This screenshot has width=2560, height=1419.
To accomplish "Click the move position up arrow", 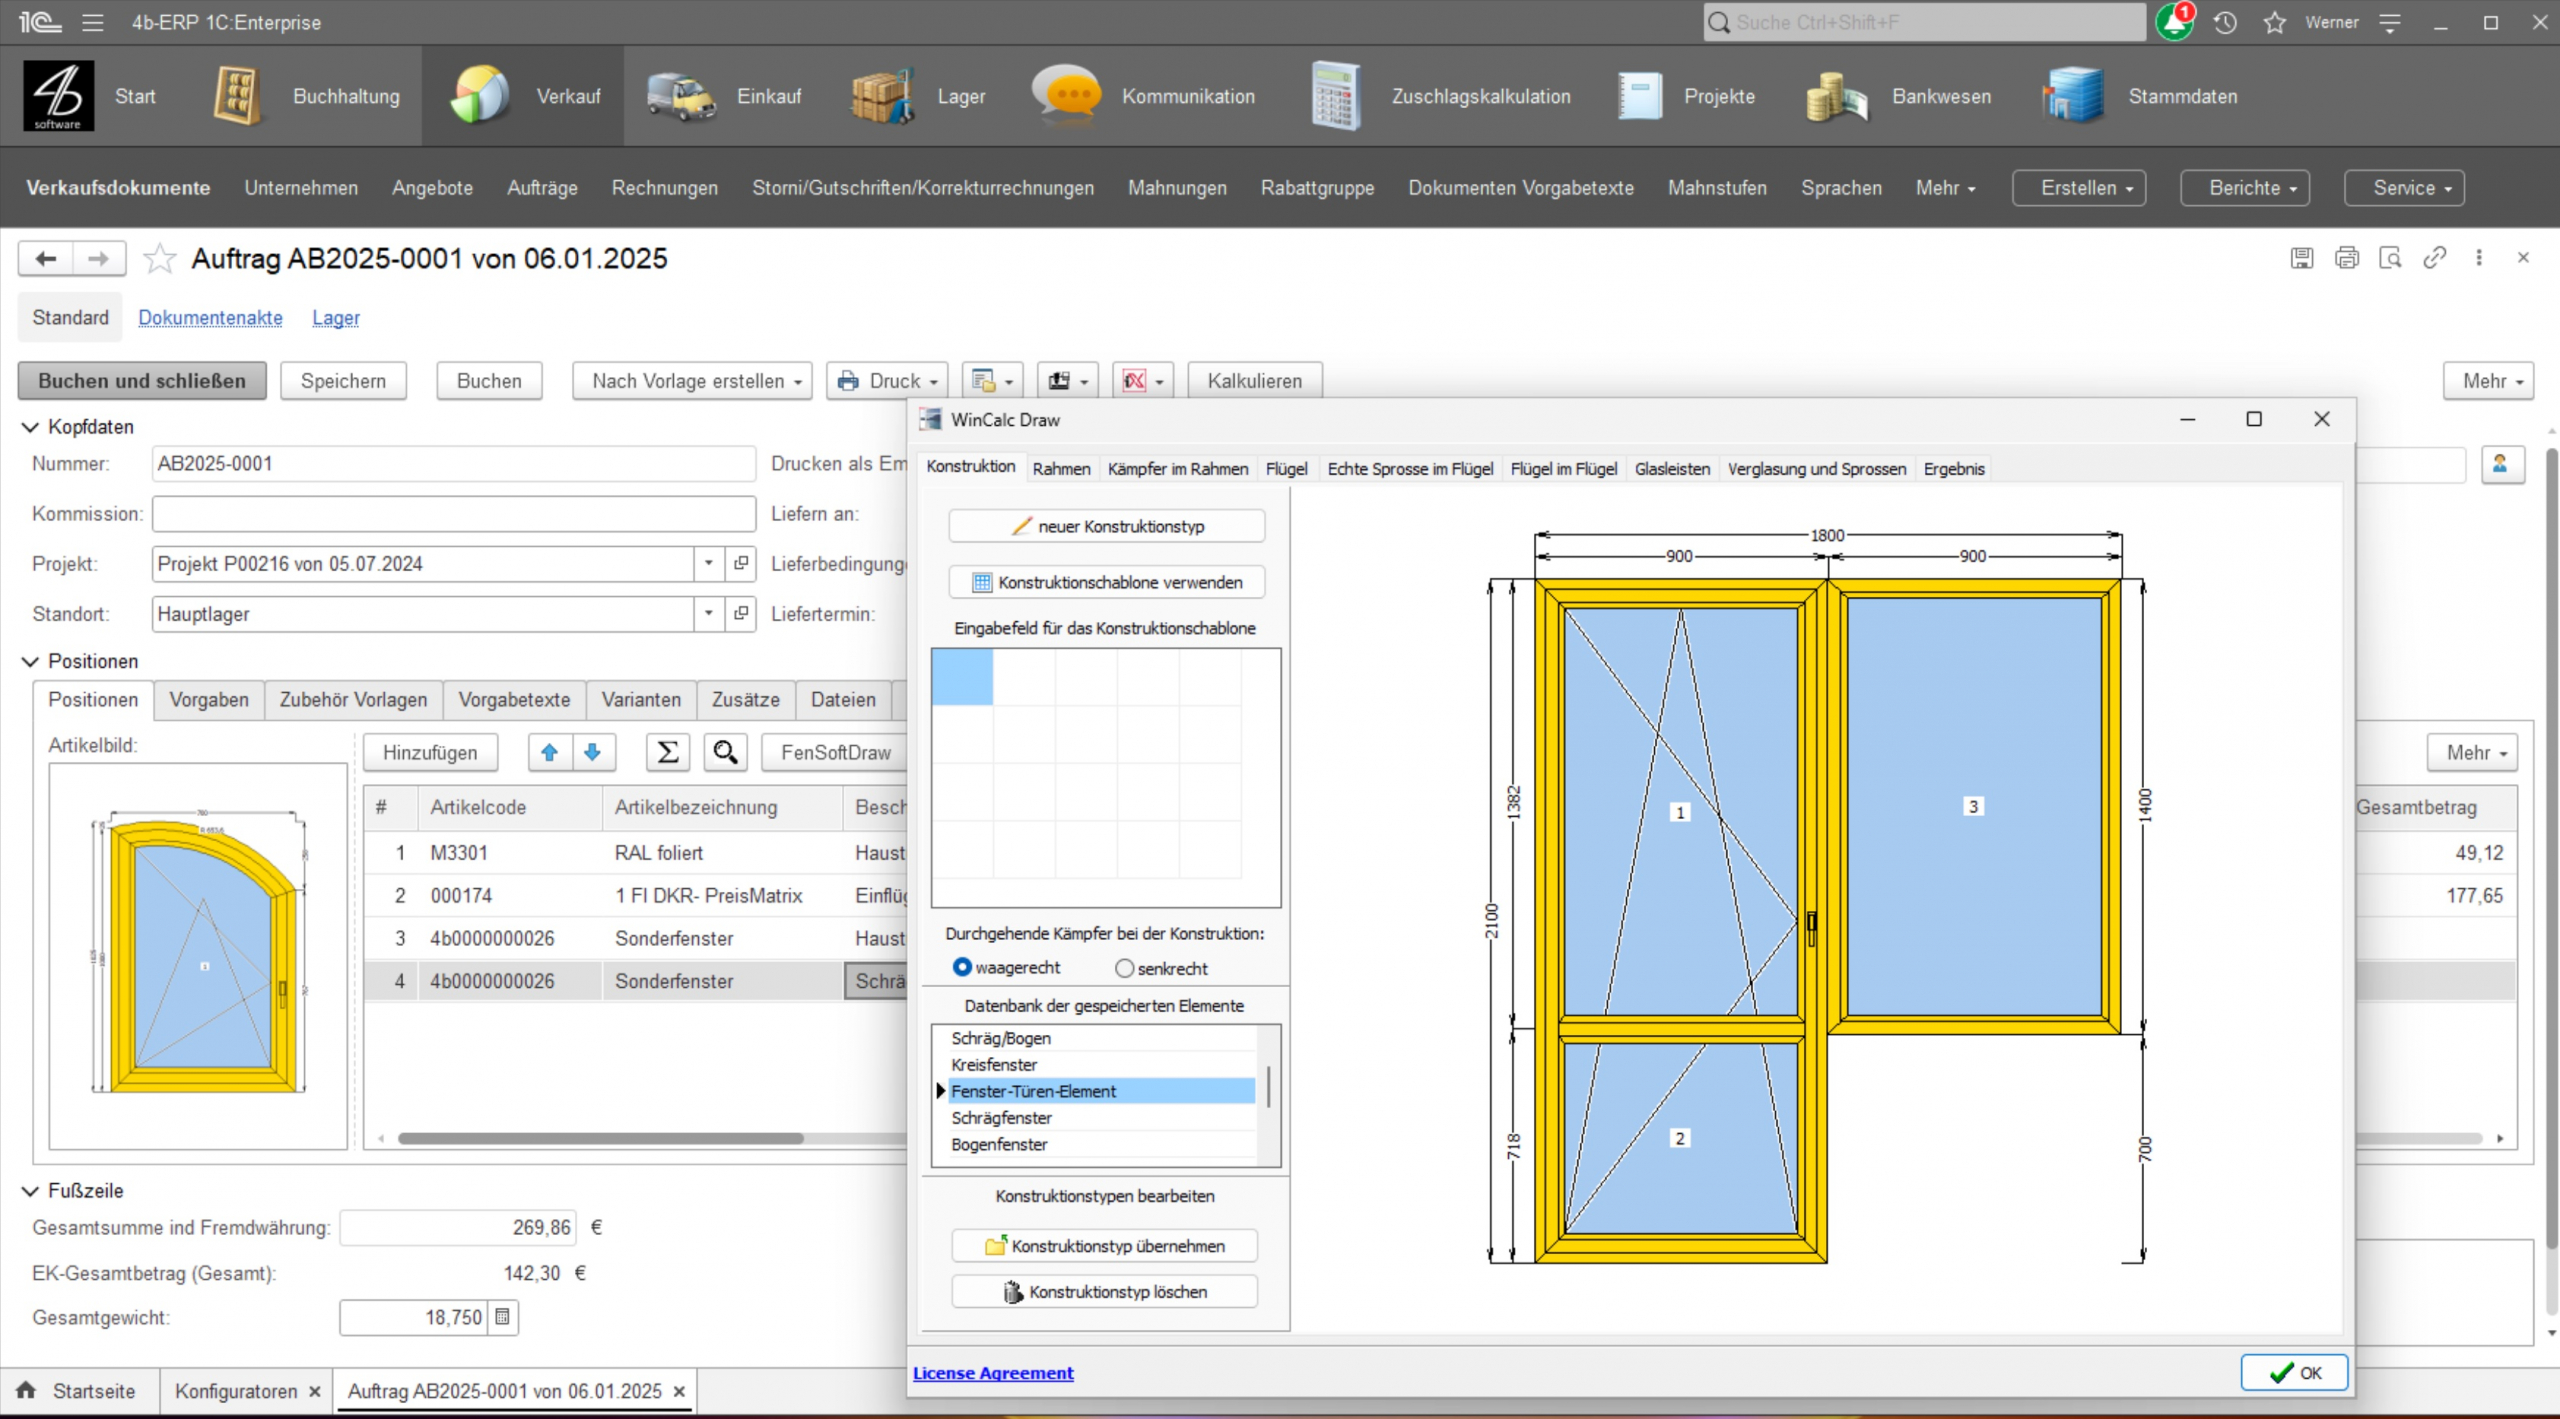I will (549, 753).
